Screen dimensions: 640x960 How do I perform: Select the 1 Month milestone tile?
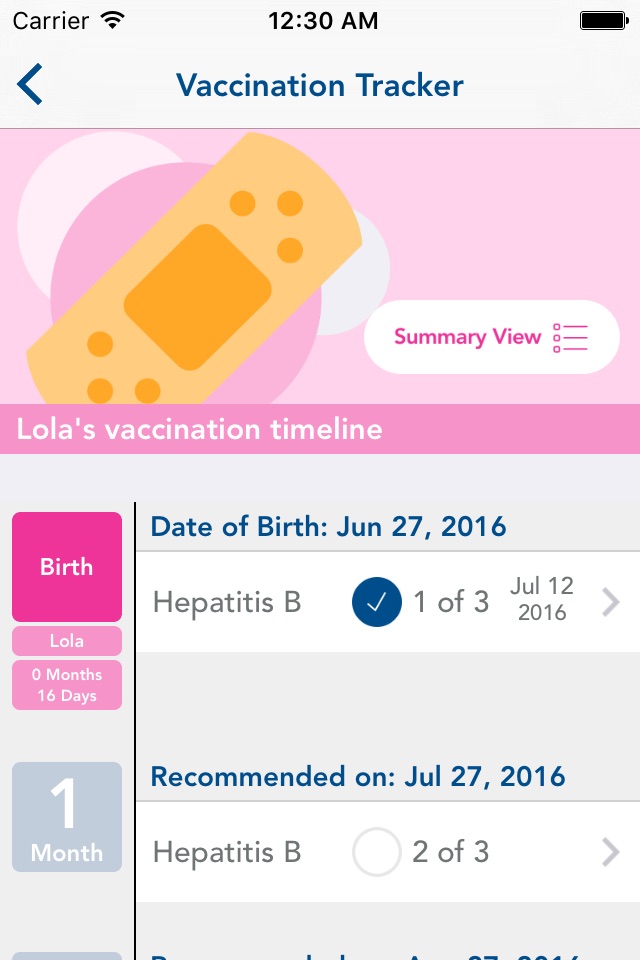[67, 817]
